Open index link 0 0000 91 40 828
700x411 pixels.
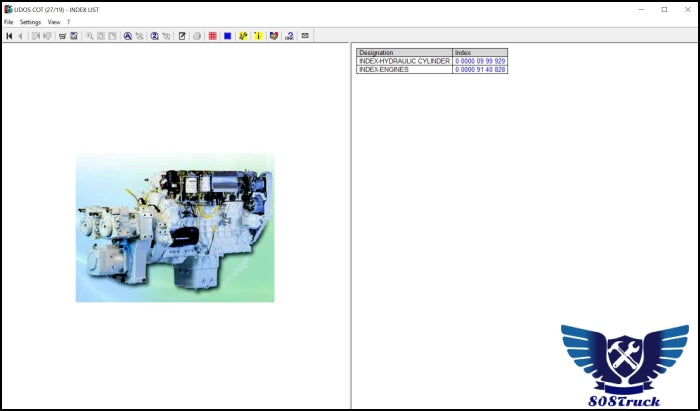(x=480, y=70)
